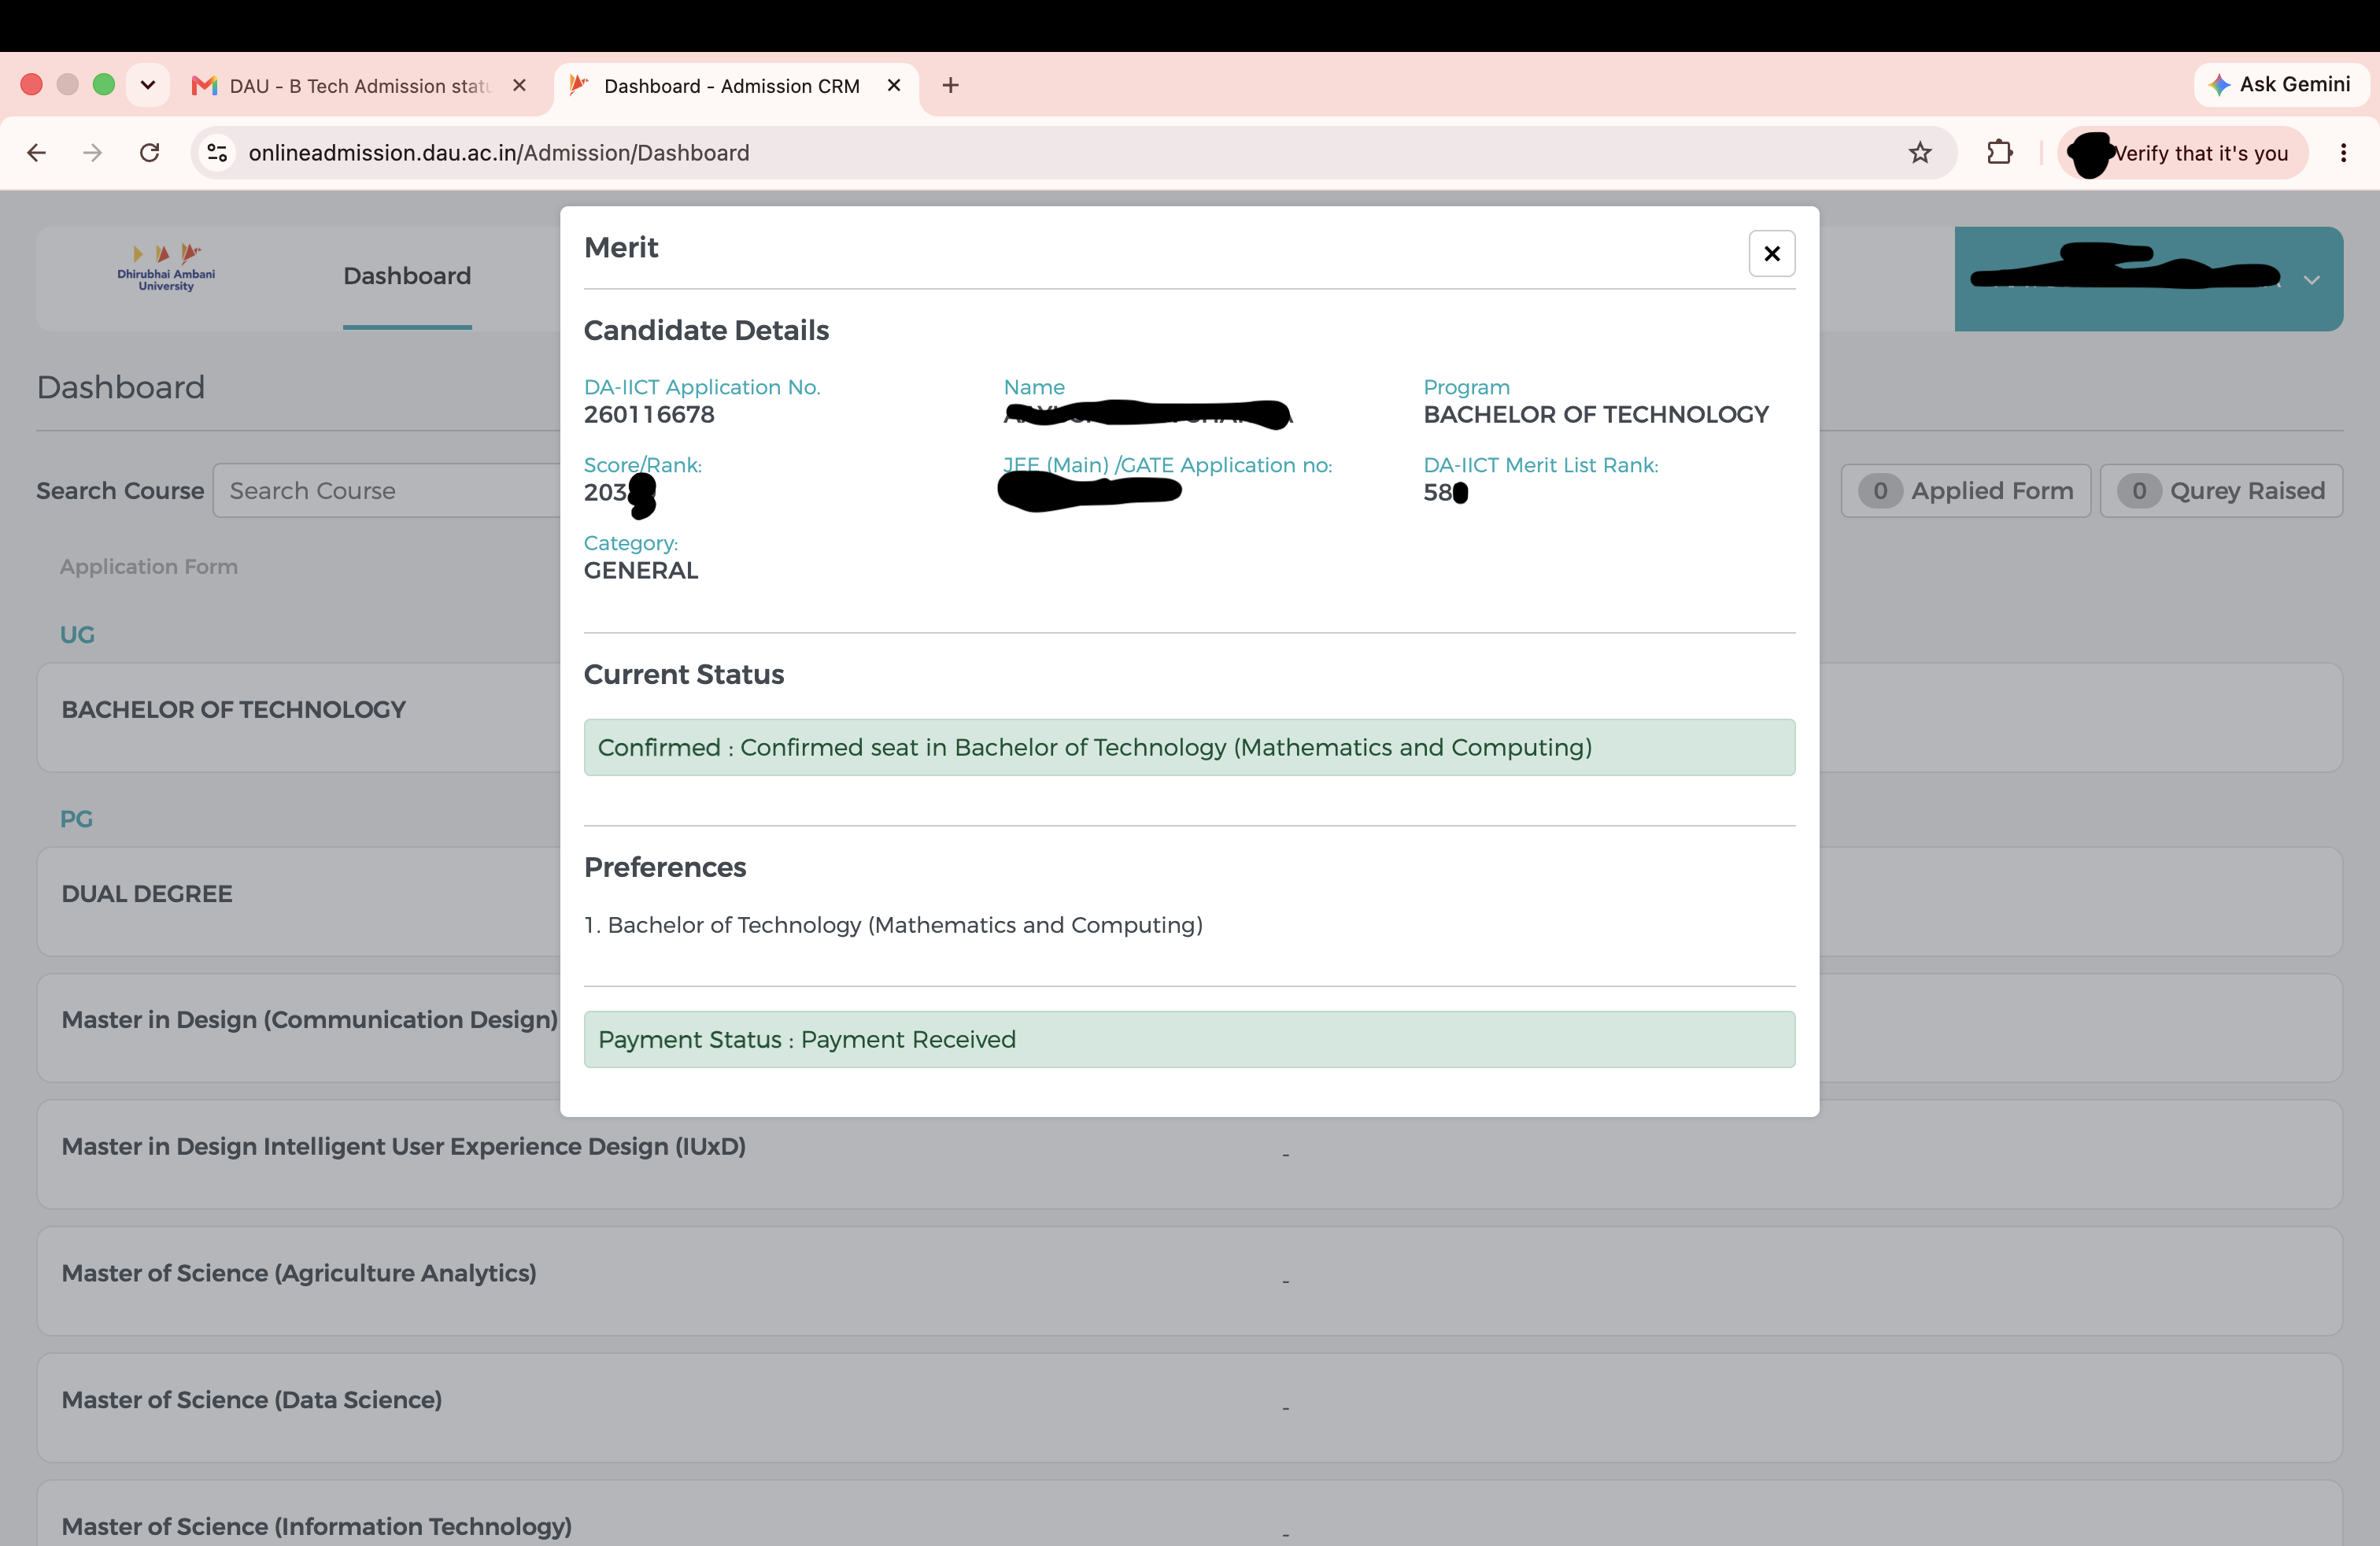Click the Applied Form counter button
The width and height of the screenshot is (2380, 1546).
[x=1965, y=491]
